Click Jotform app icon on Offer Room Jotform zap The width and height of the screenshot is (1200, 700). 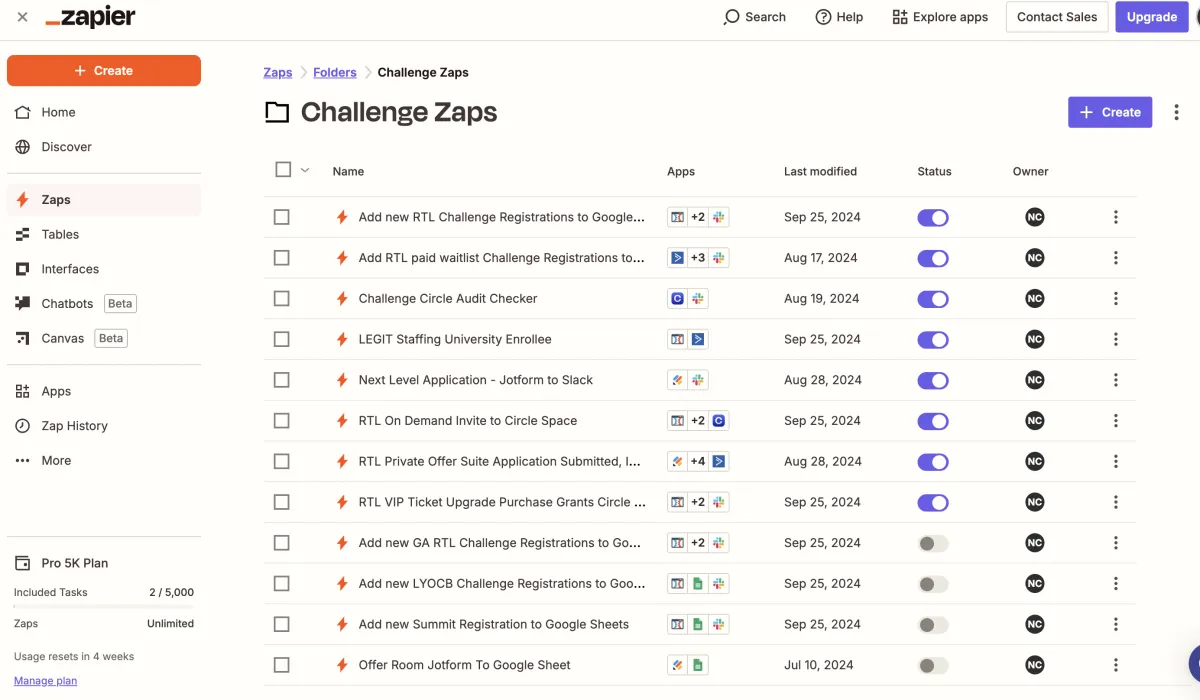pyautogui.click(x=677, y=665)
